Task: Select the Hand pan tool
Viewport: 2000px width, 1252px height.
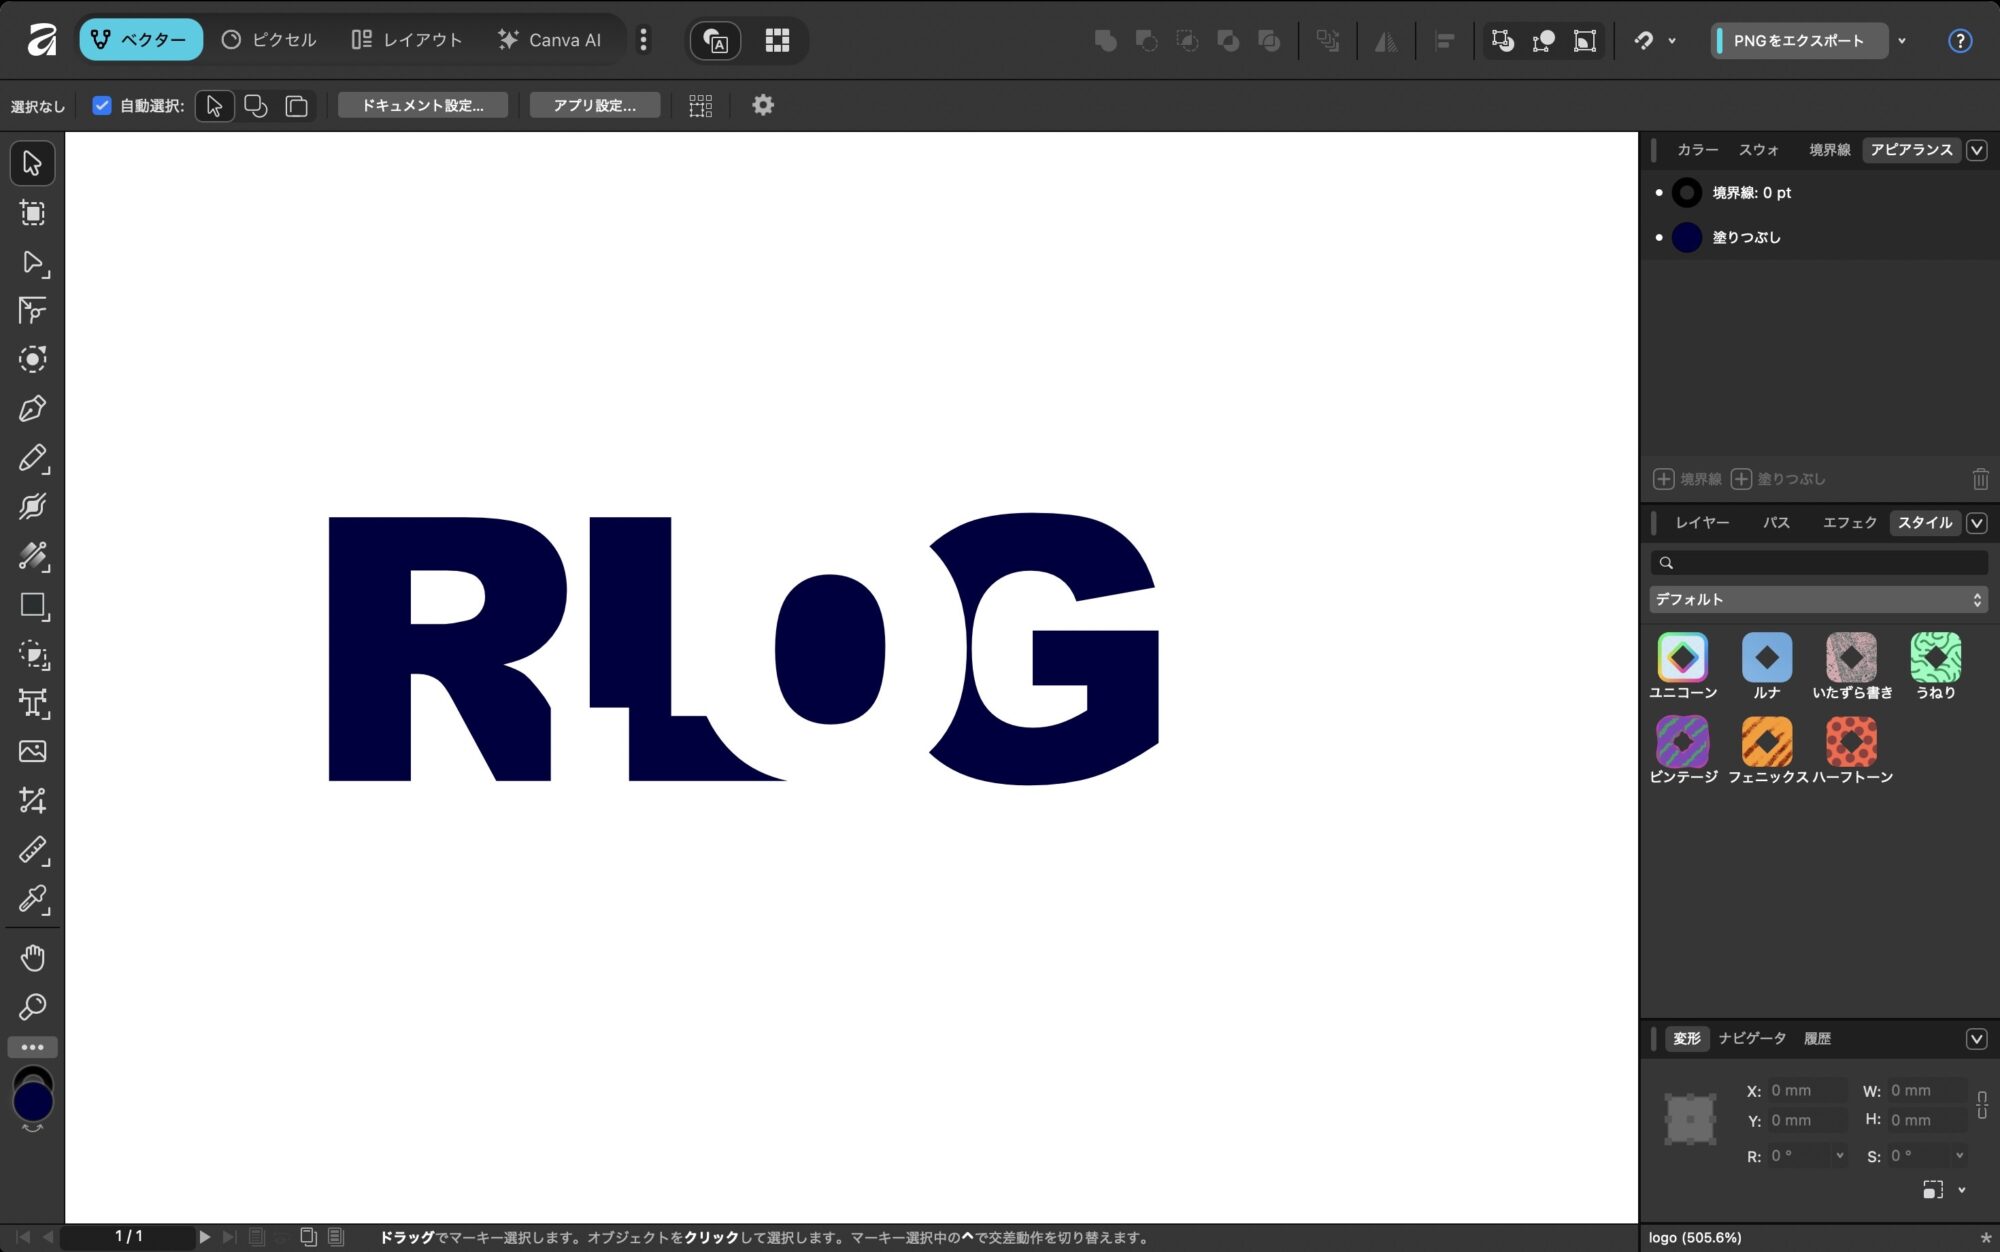Action: click(x=32, y=958)
